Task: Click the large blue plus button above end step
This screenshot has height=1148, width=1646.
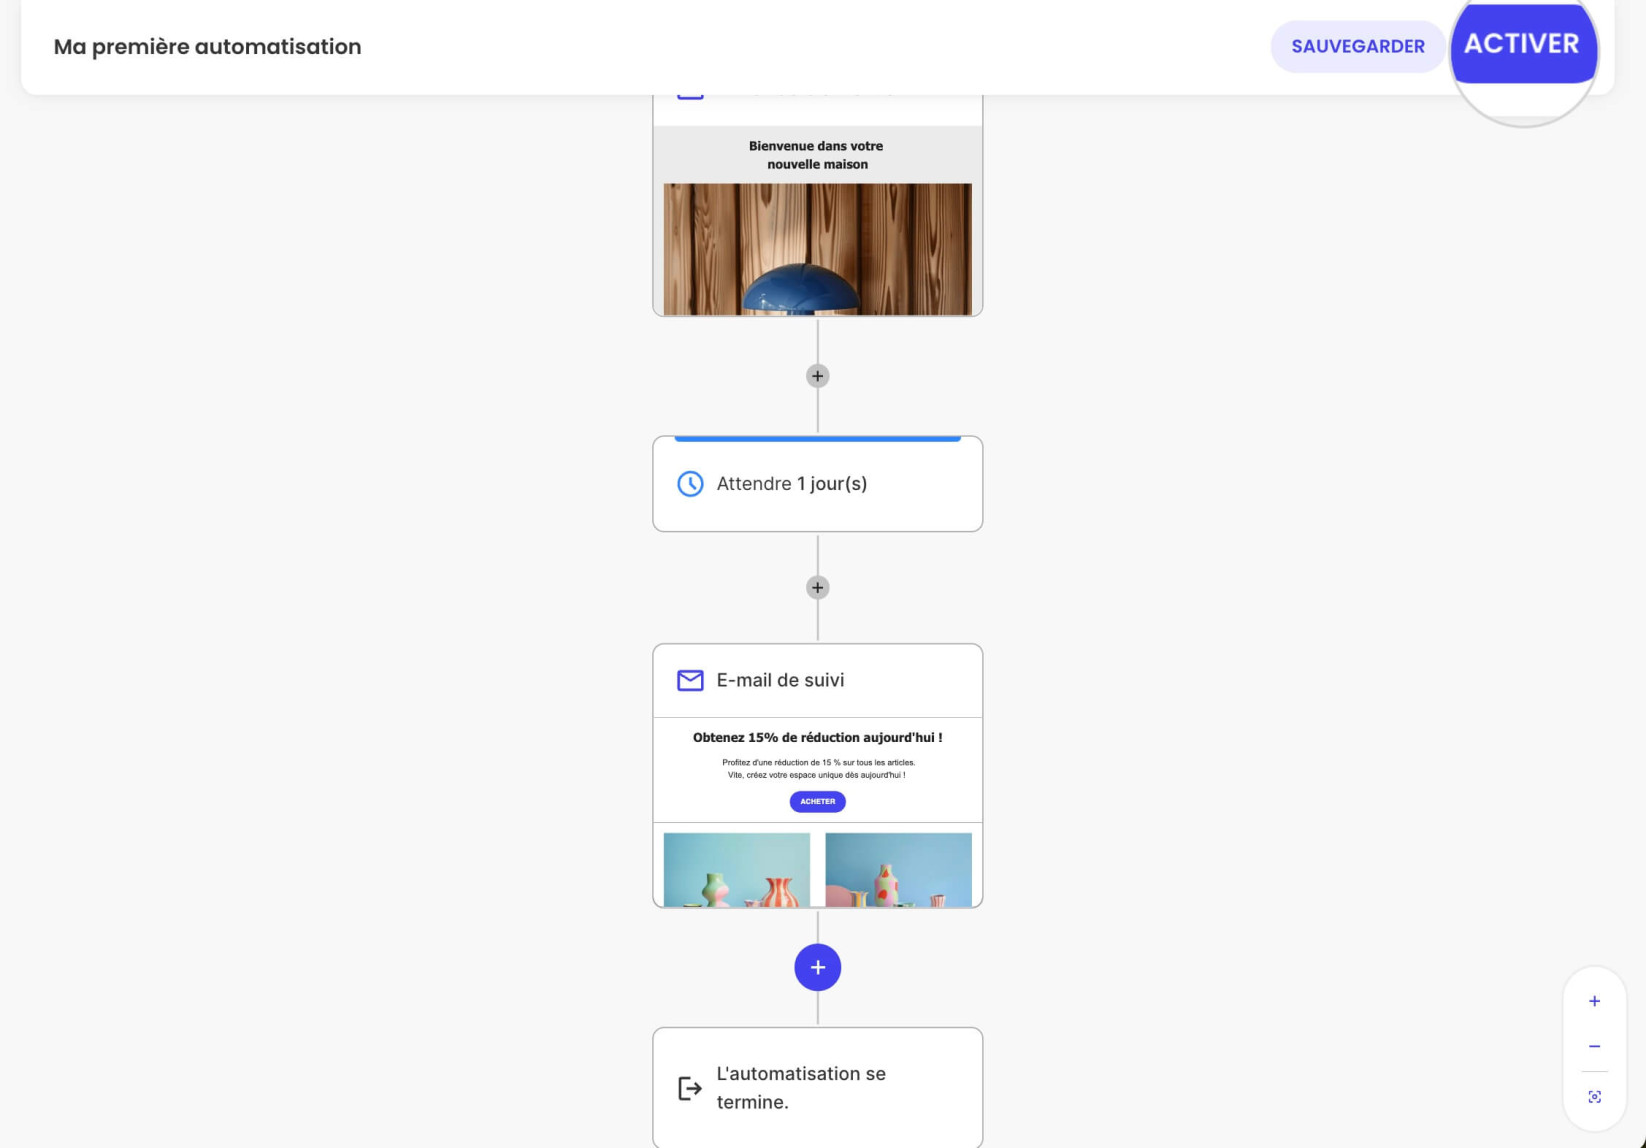Action: coord(817,967)
